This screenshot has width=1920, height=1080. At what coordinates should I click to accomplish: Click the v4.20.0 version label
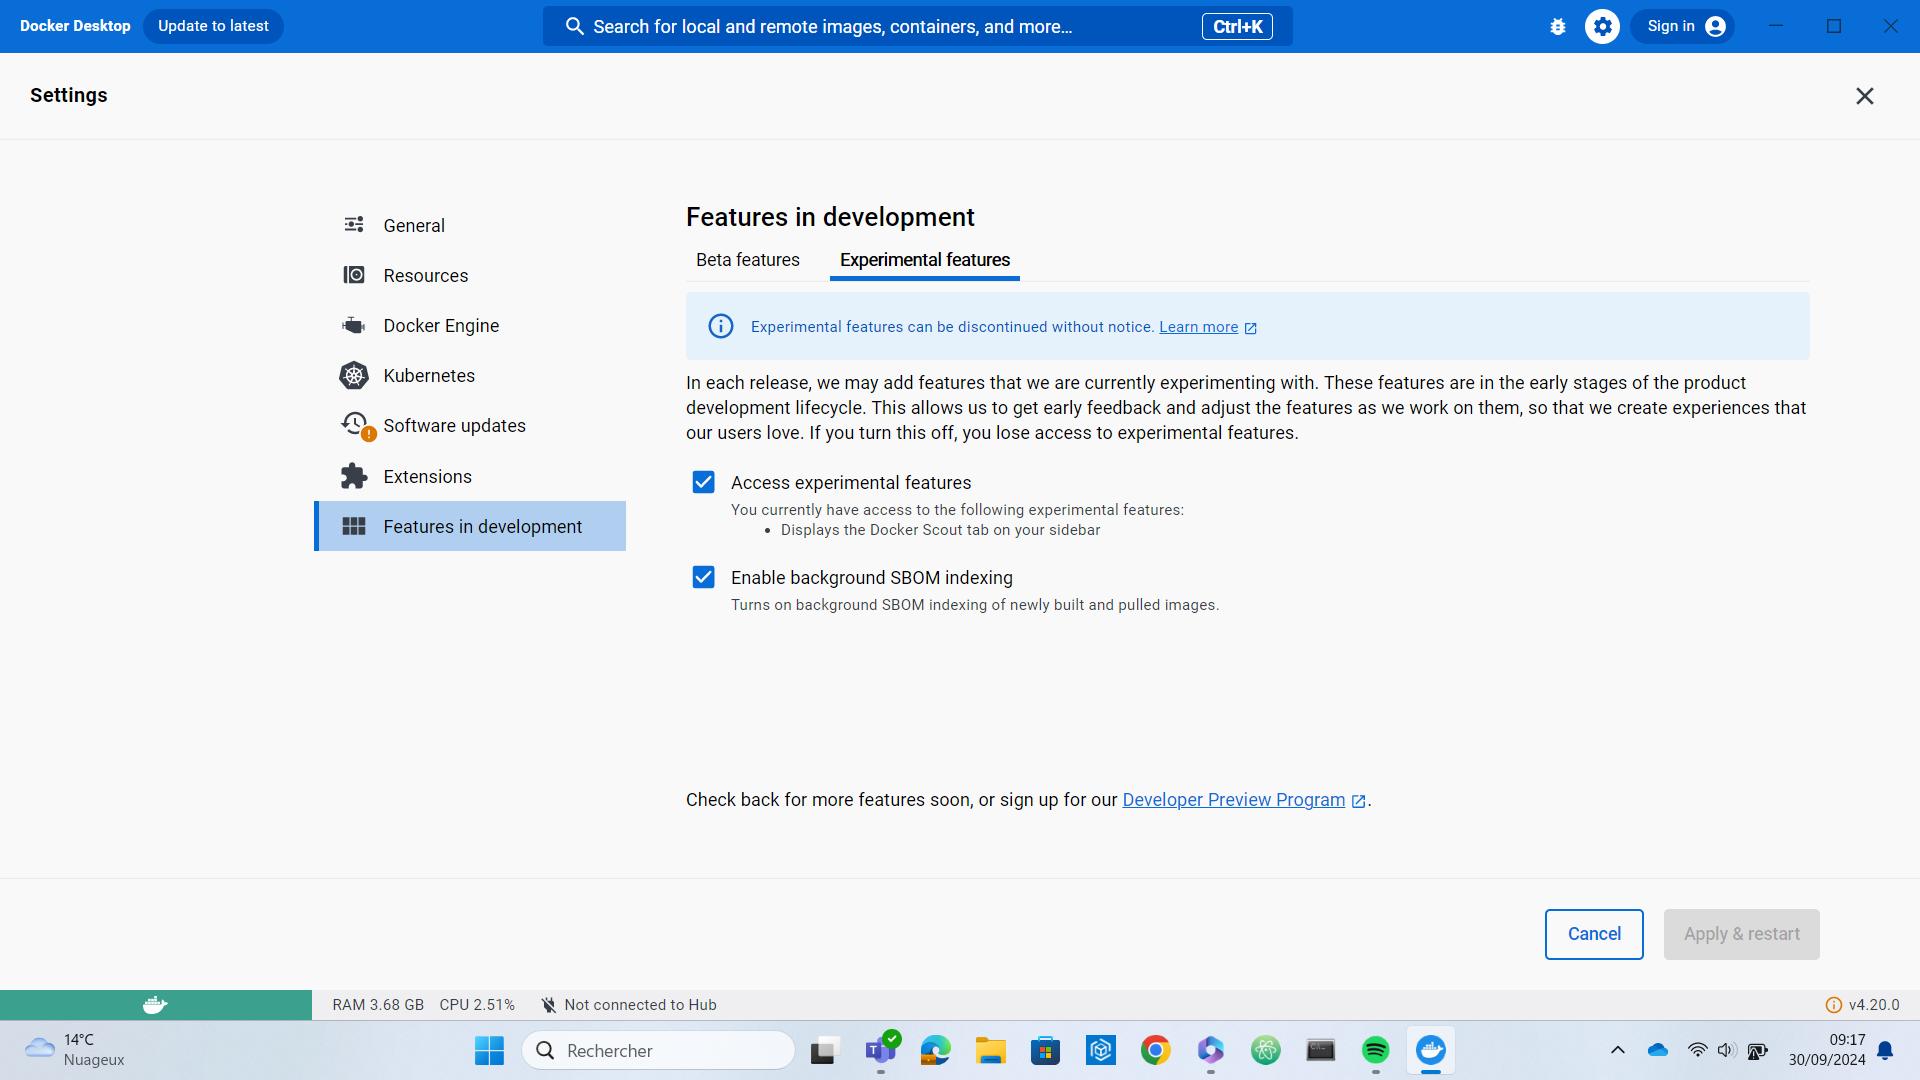pyautogui.click(x=1873, y=1005)
